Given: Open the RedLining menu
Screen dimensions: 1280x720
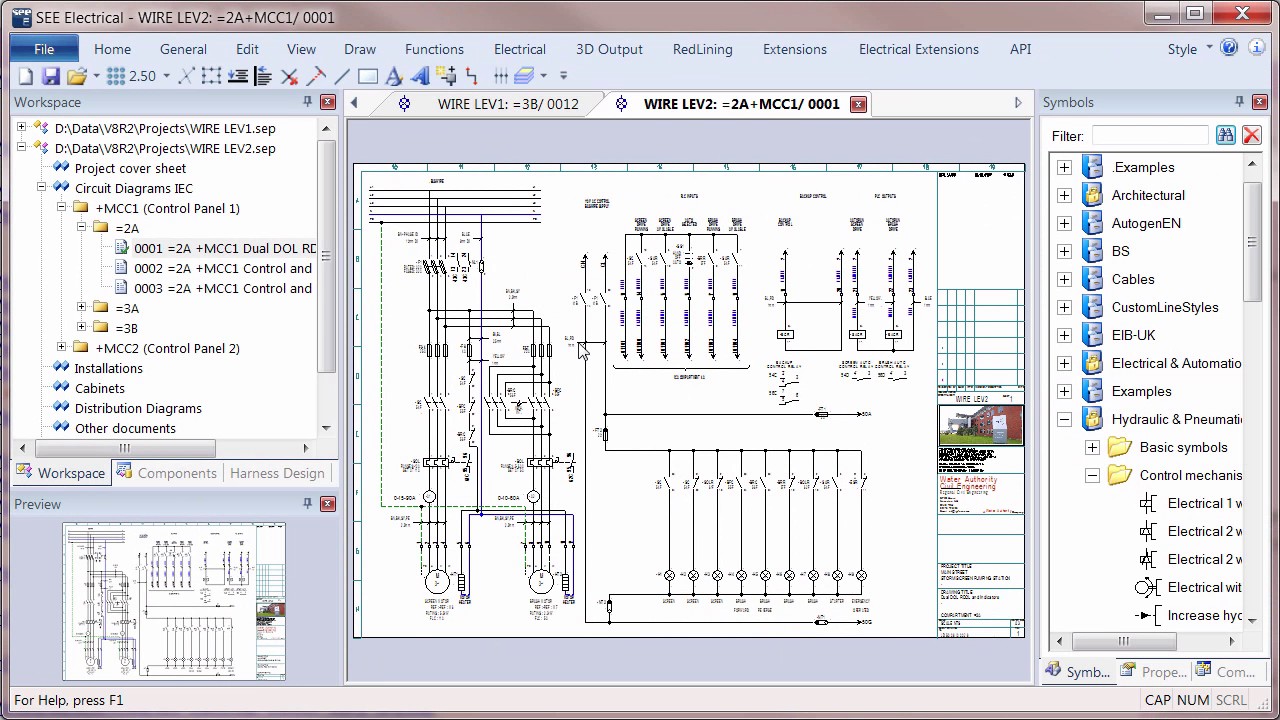Looking at the screenshot, I should tap(702, 48).
